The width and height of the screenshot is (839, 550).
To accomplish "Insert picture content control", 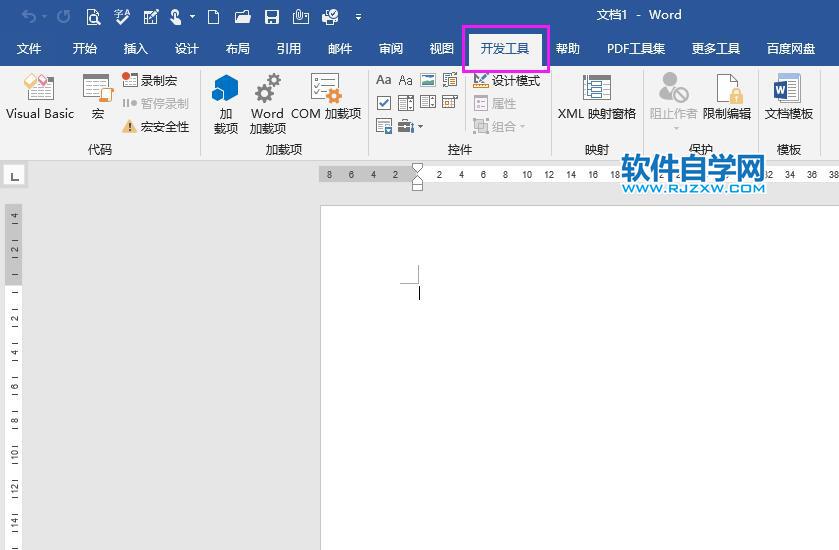I will coord(428,80).
